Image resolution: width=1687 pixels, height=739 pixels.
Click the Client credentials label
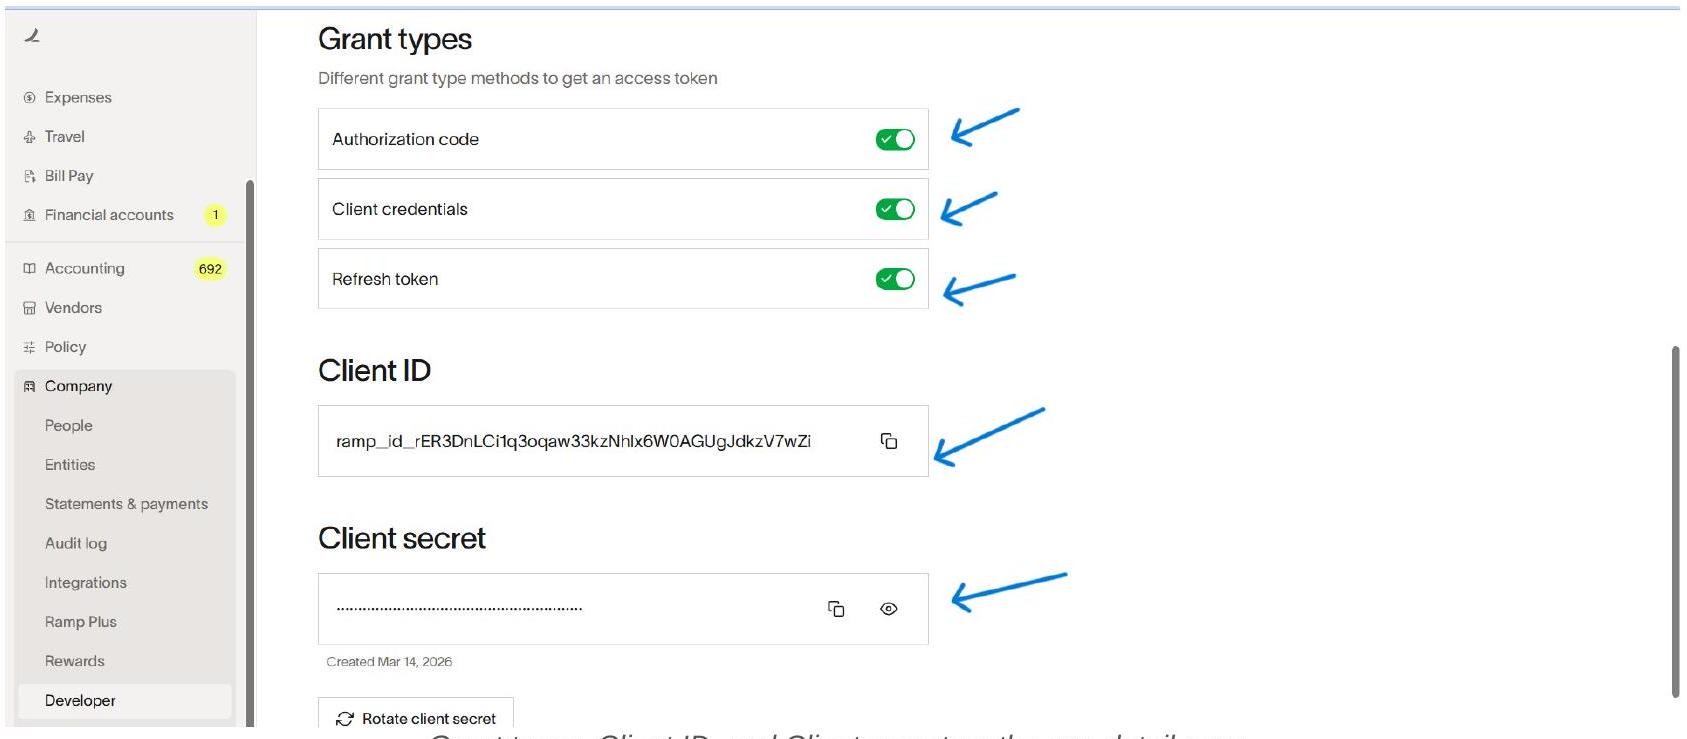400,209
